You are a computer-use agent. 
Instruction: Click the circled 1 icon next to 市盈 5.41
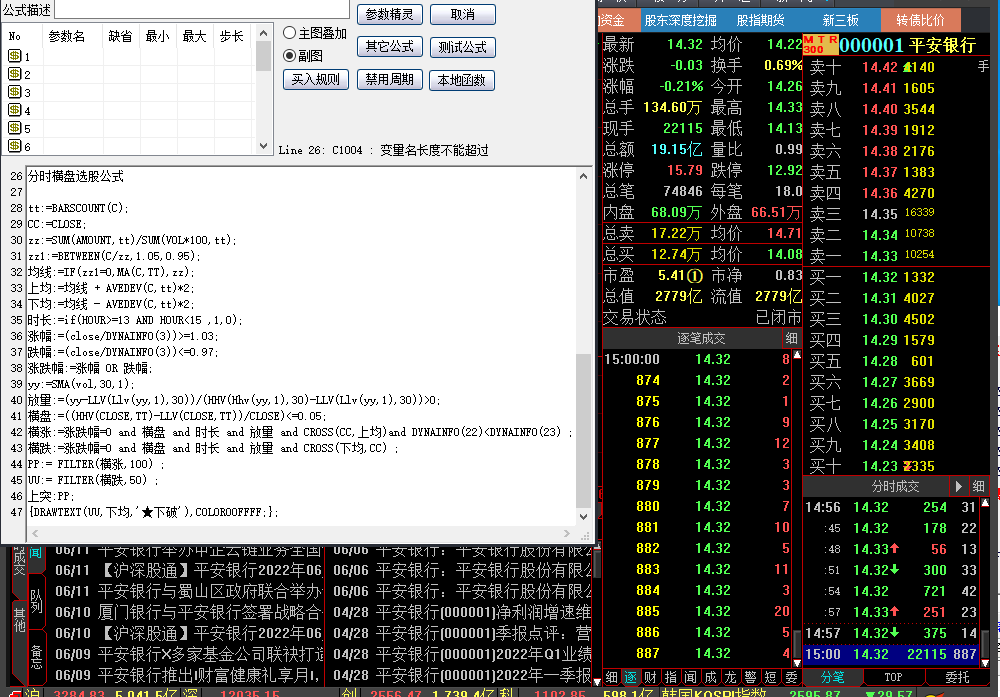point(695,276)
